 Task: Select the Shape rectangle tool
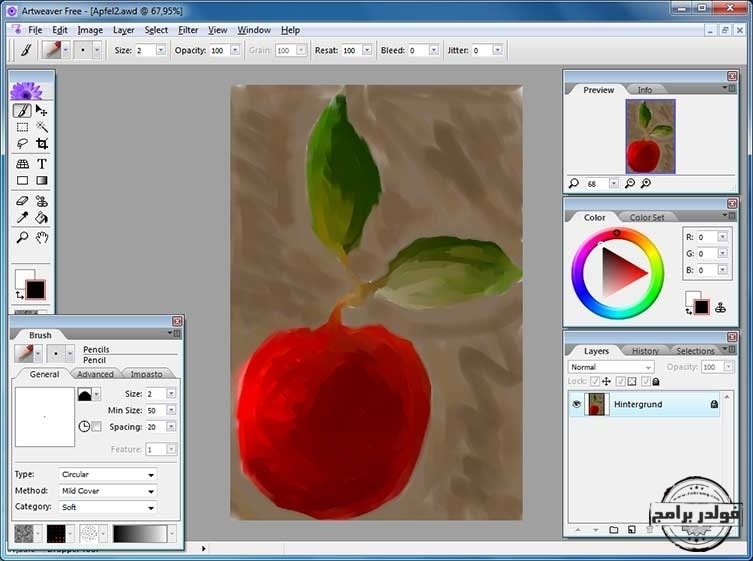pos(22,181)
